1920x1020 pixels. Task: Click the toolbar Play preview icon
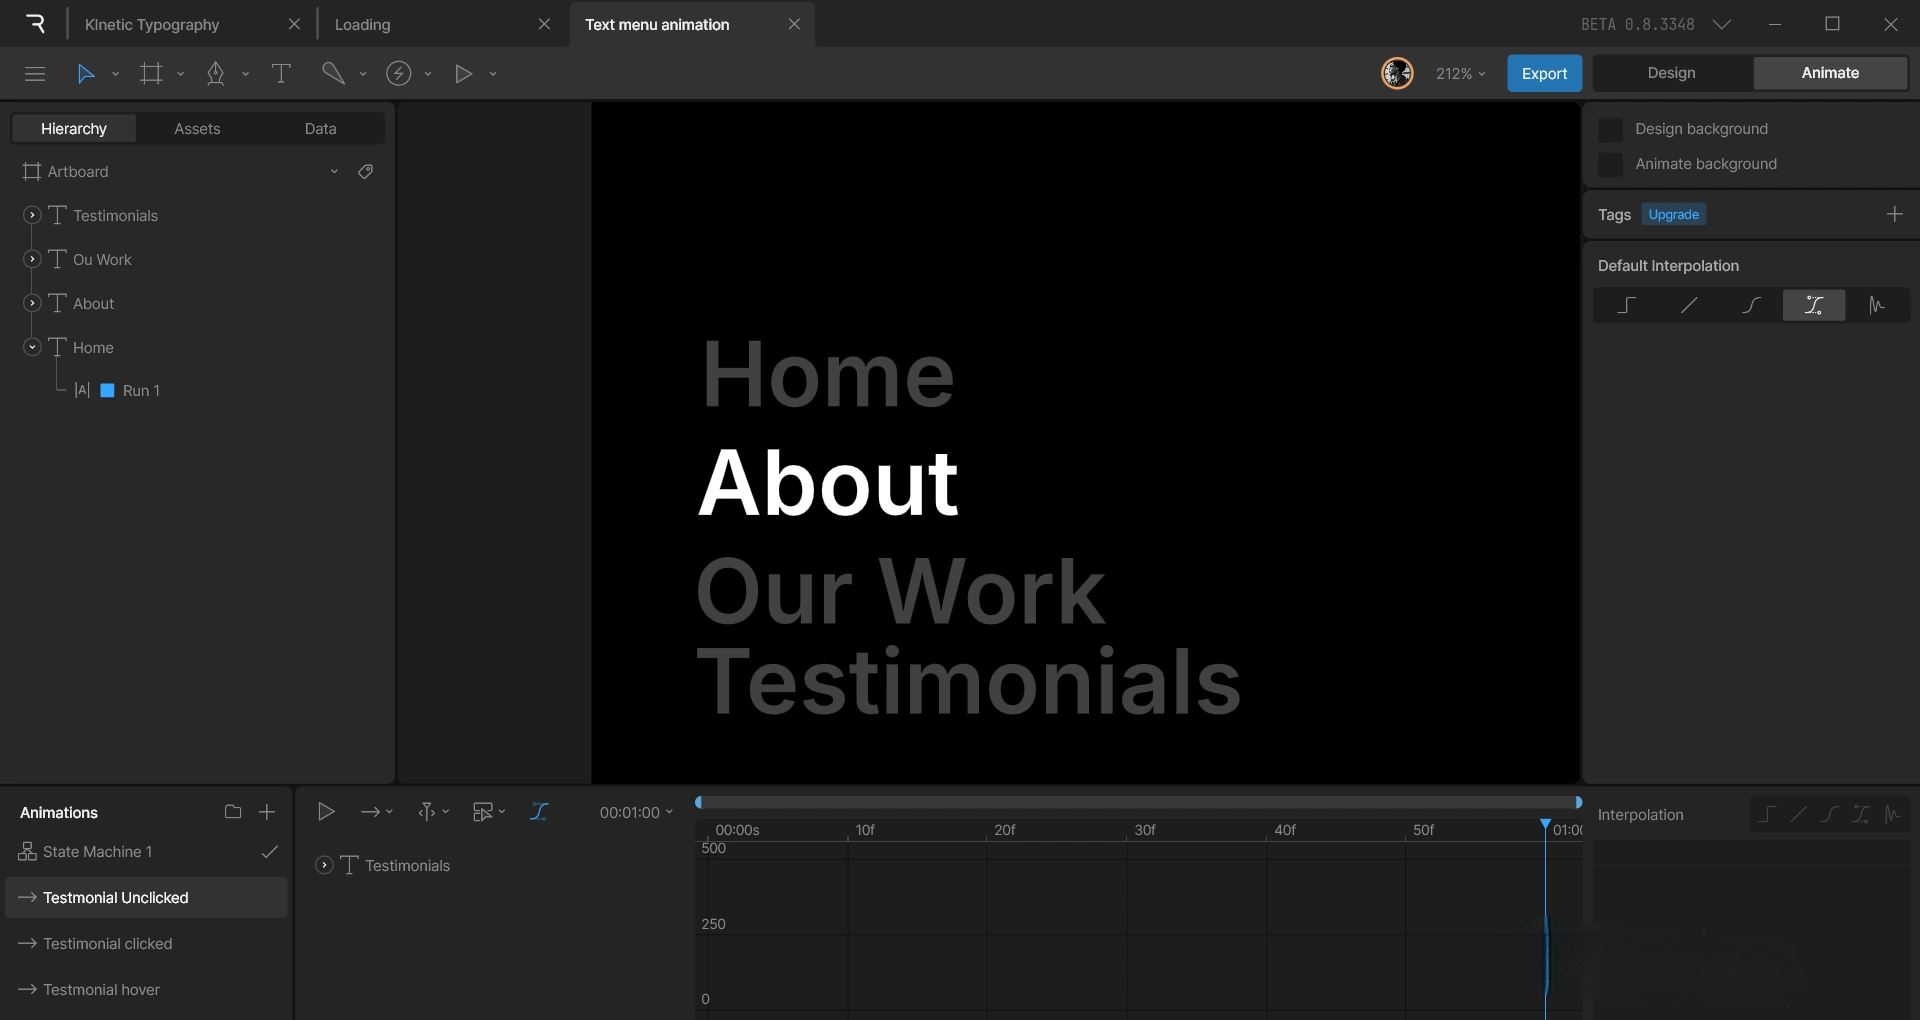(x=463, y=73)
